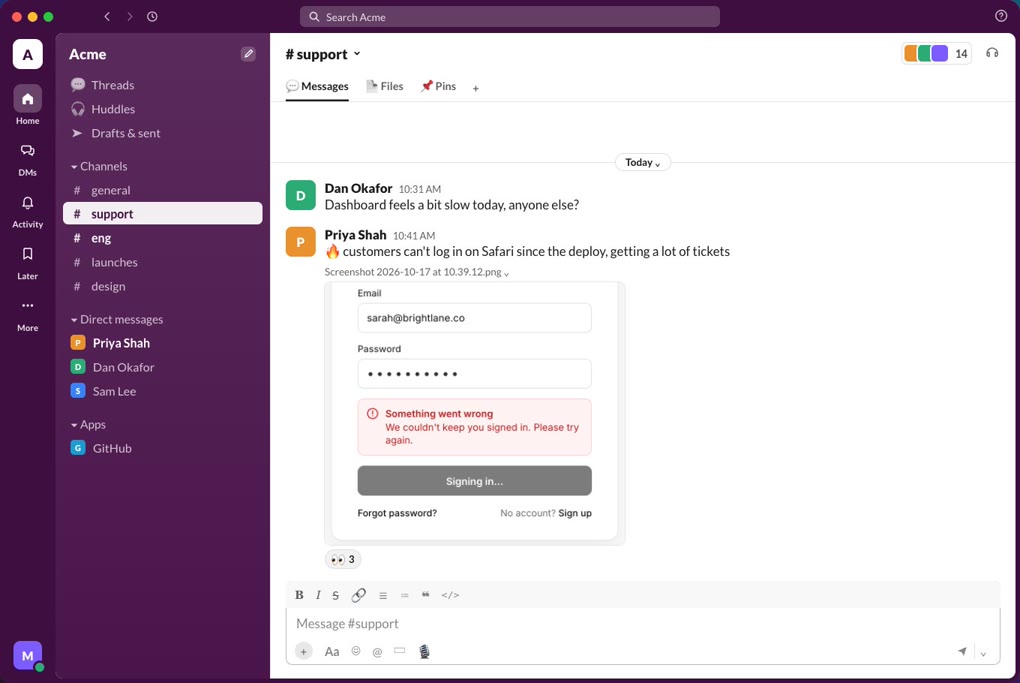The height and width of the screenshot is (683, 1020).
Task: Open the #support channel name dropdown
Action: click(323, 54)
